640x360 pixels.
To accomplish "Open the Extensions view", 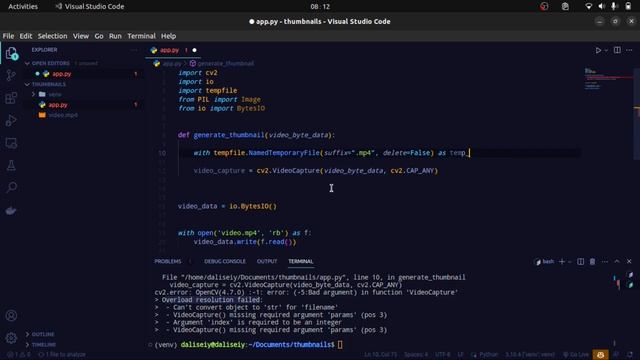I will click(11, 98).
